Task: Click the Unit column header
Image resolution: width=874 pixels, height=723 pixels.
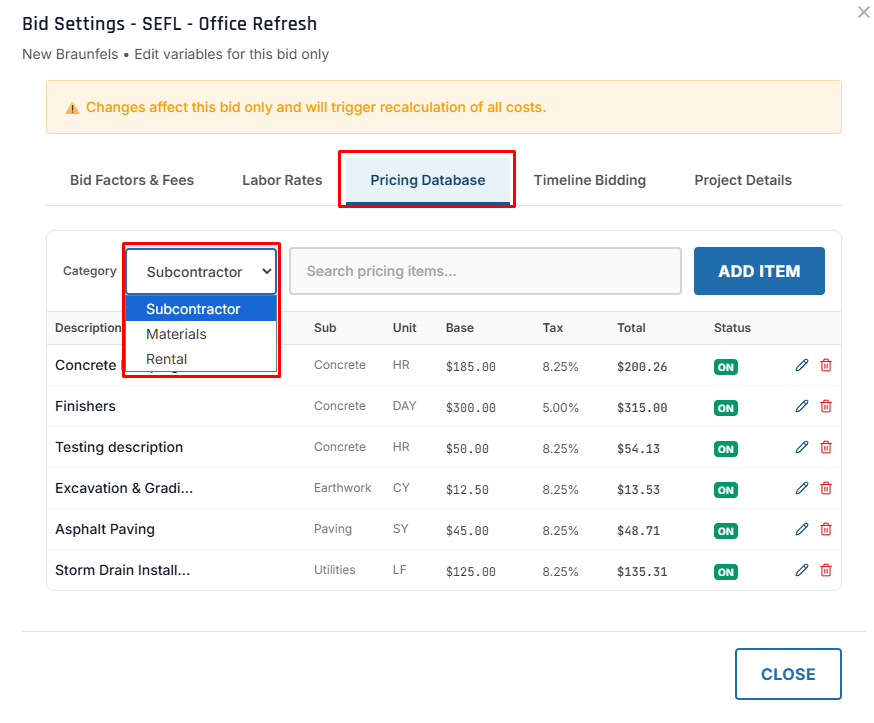Action: pyautogui.click(x=404, y=328)
